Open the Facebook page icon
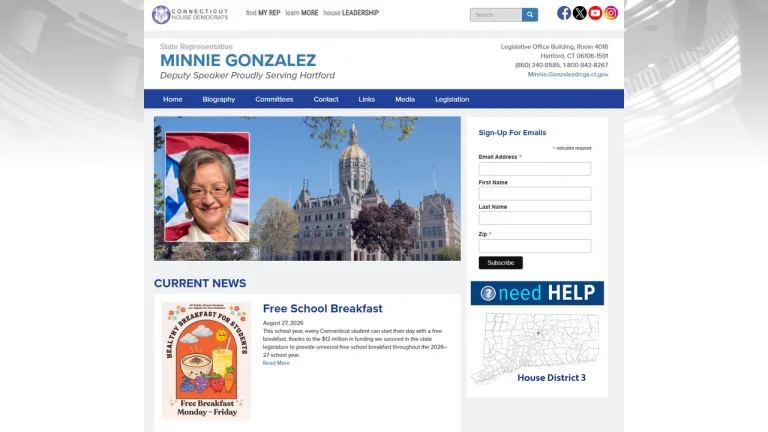The width and height of the screenshot is (768, 432). point(564,13)
